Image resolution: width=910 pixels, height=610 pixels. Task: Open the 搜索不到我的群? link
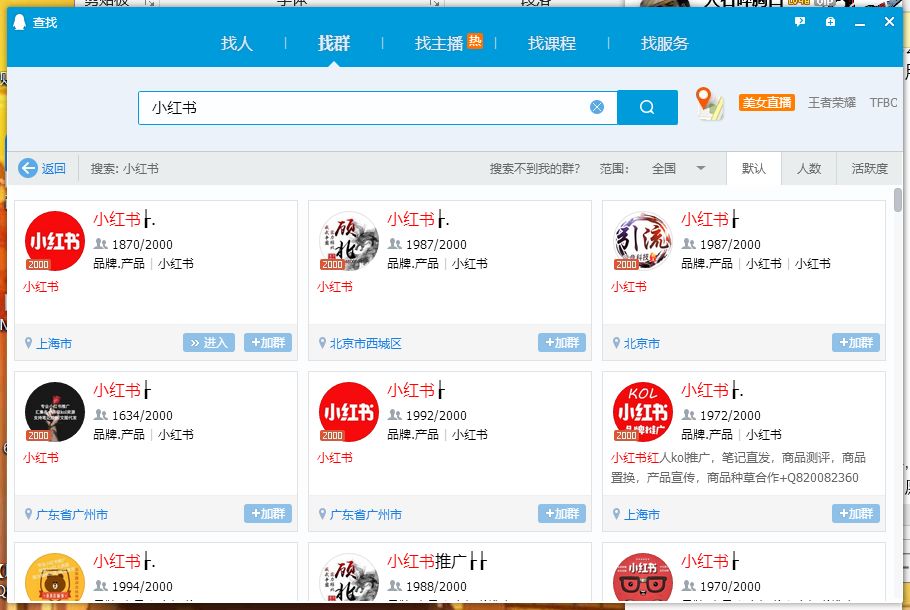click(535, 168)
